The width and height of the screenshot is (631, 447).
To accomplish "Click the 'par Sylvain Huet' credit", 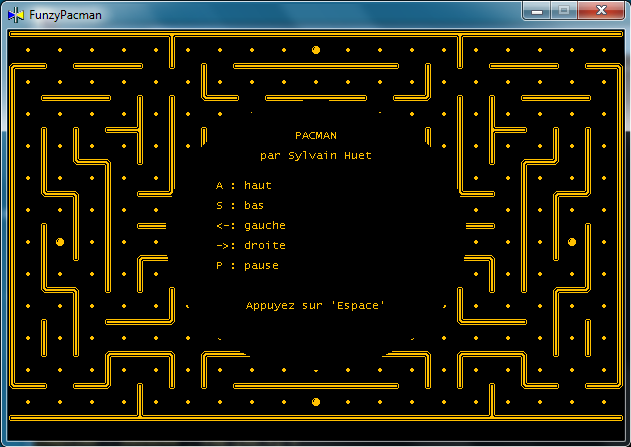I will [316, 156].
